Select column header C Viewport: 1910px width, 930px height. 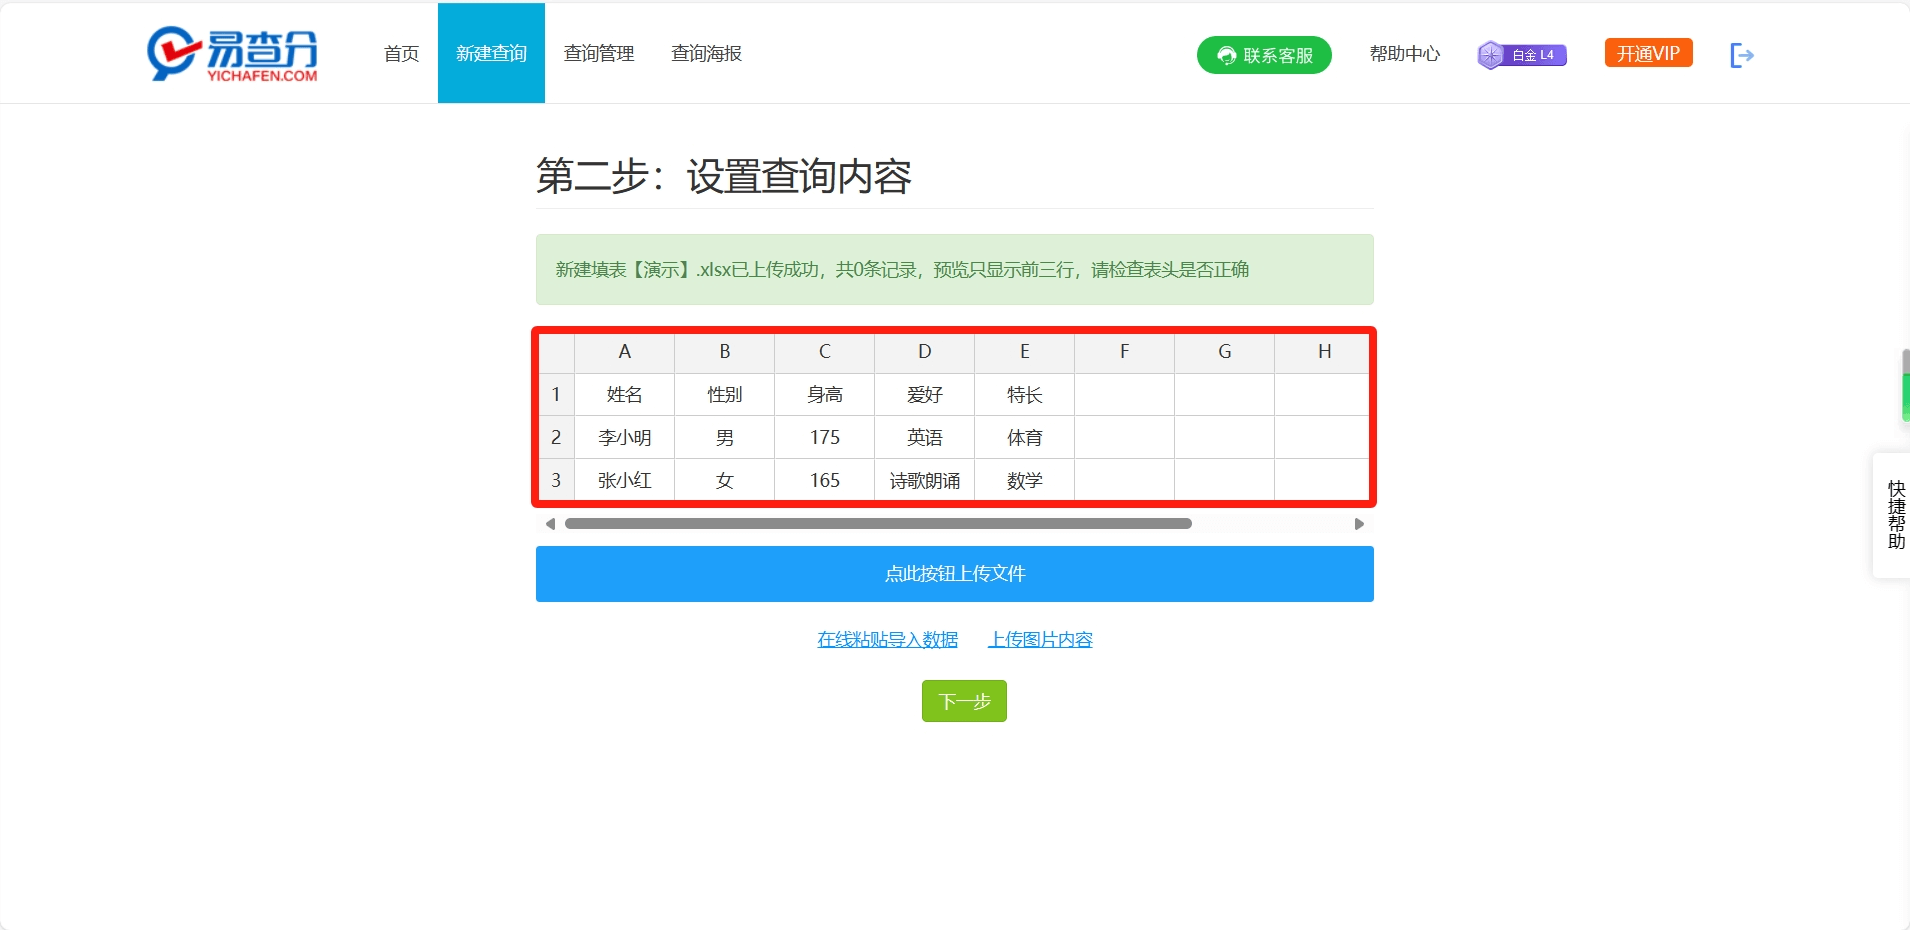coord(825,352)
